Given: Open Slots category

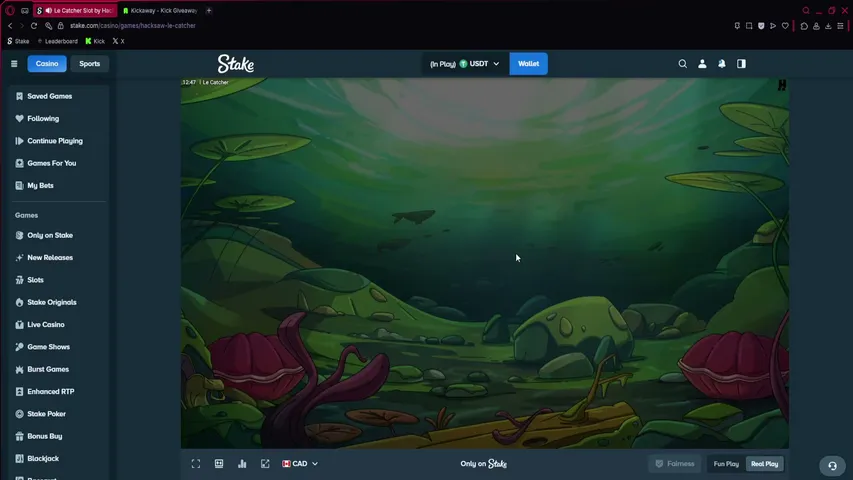Looking at the screenshot, I should (x=58, y=280).
